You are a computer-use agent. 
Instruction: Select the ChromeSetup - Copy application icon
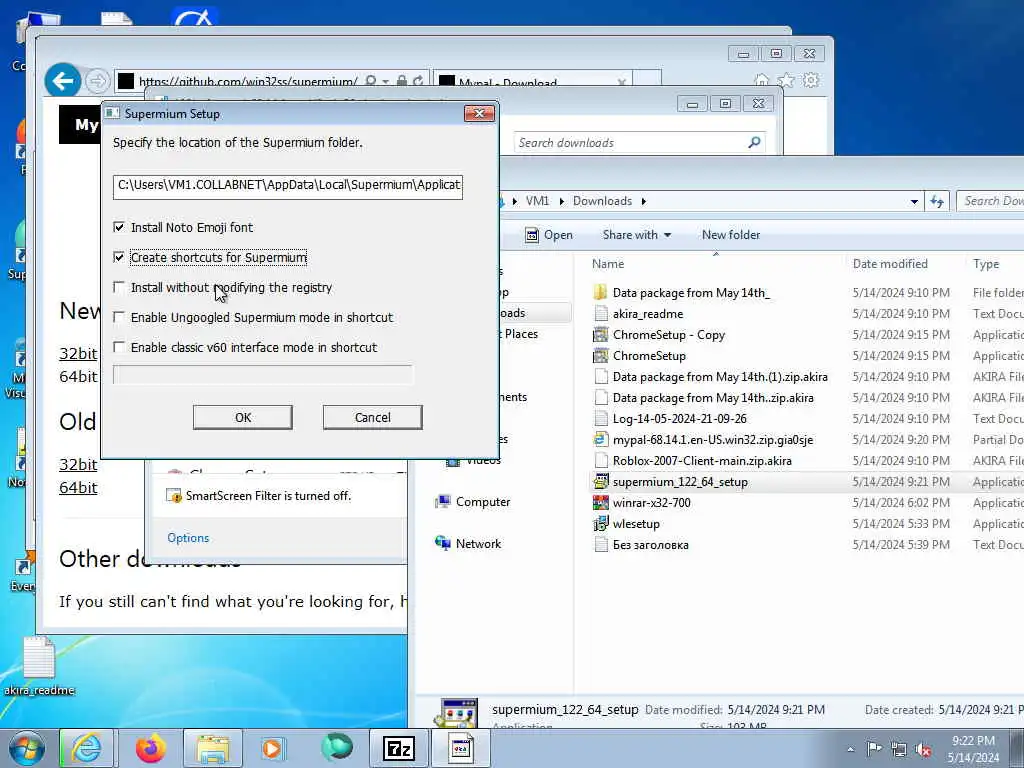point(600,335)
